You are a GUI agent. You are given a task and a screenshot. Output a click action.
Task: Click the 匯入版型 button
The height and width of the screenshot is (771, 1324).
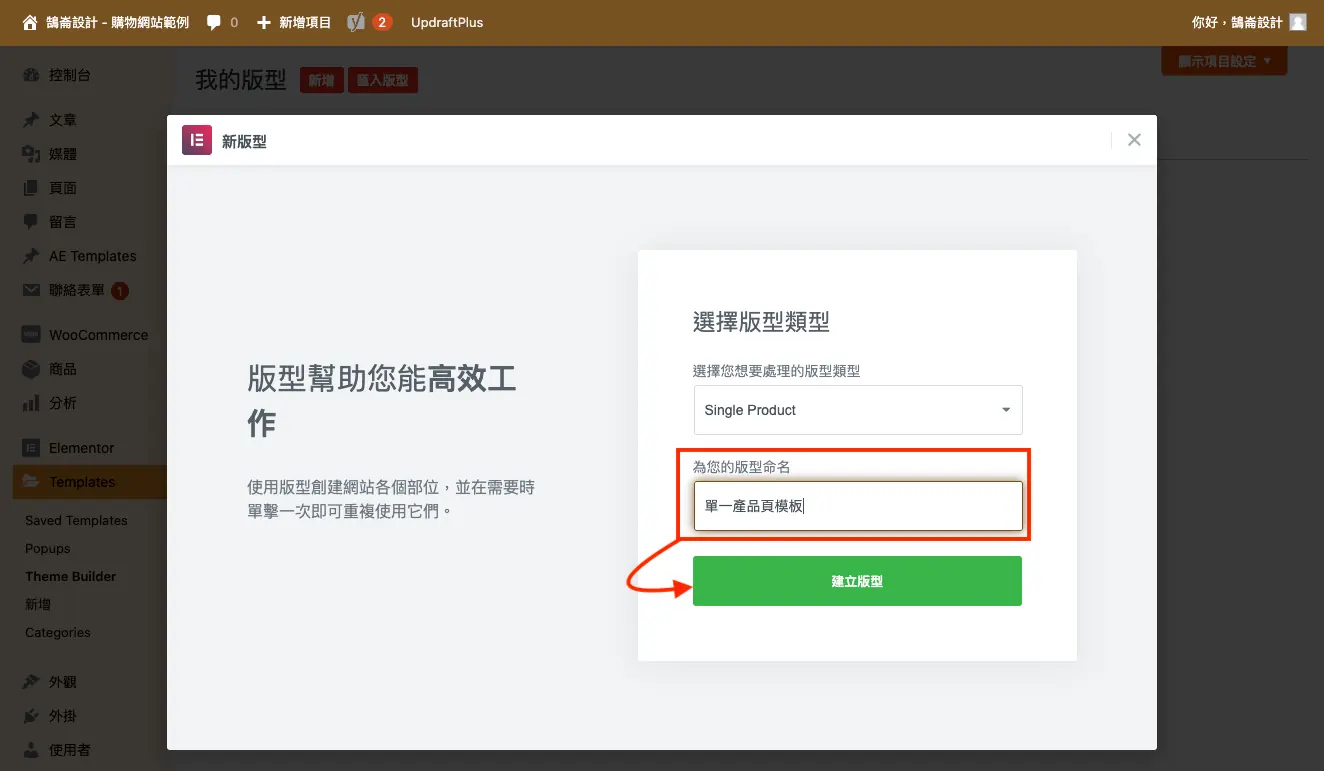point(383,81)
